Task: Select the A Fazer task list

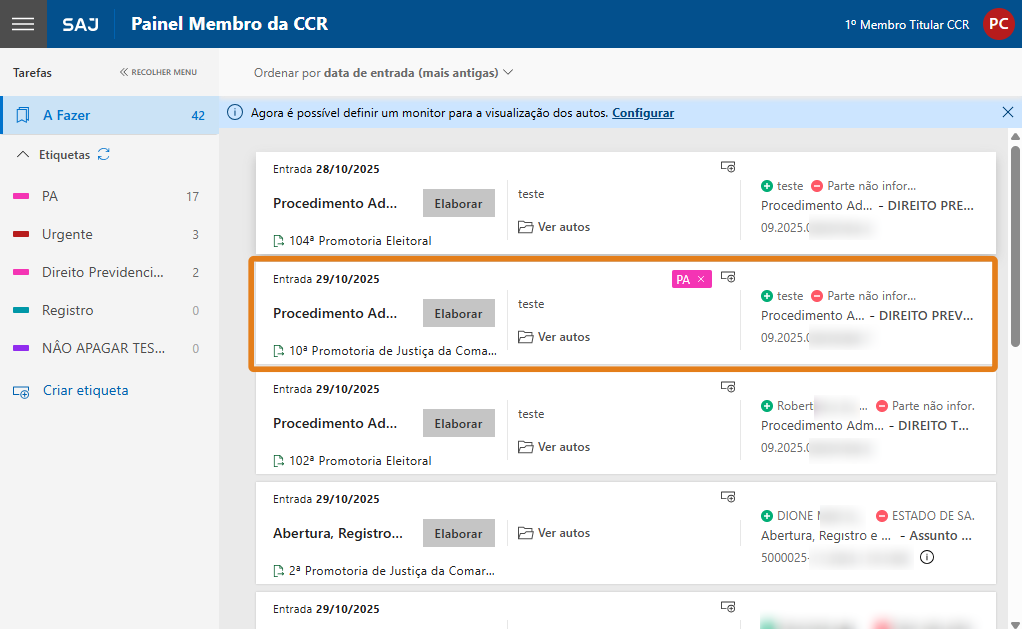Action: [x=66, y=116]
